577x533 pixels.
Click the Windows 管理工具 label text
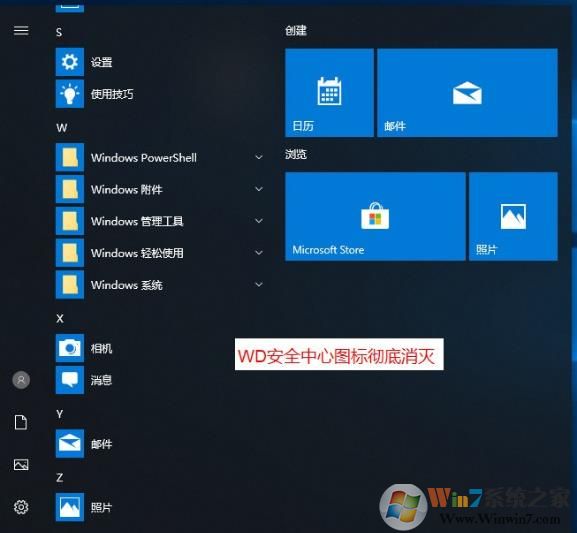(x=137, y=221)
